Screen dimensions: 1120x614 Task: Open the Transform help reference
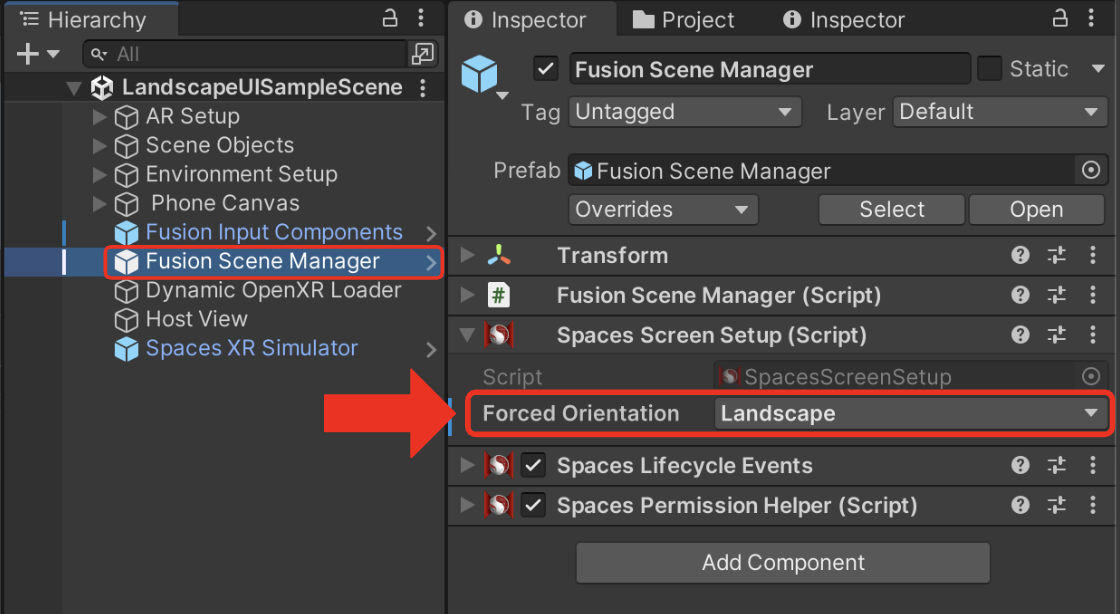click(x=1020, y=255)
